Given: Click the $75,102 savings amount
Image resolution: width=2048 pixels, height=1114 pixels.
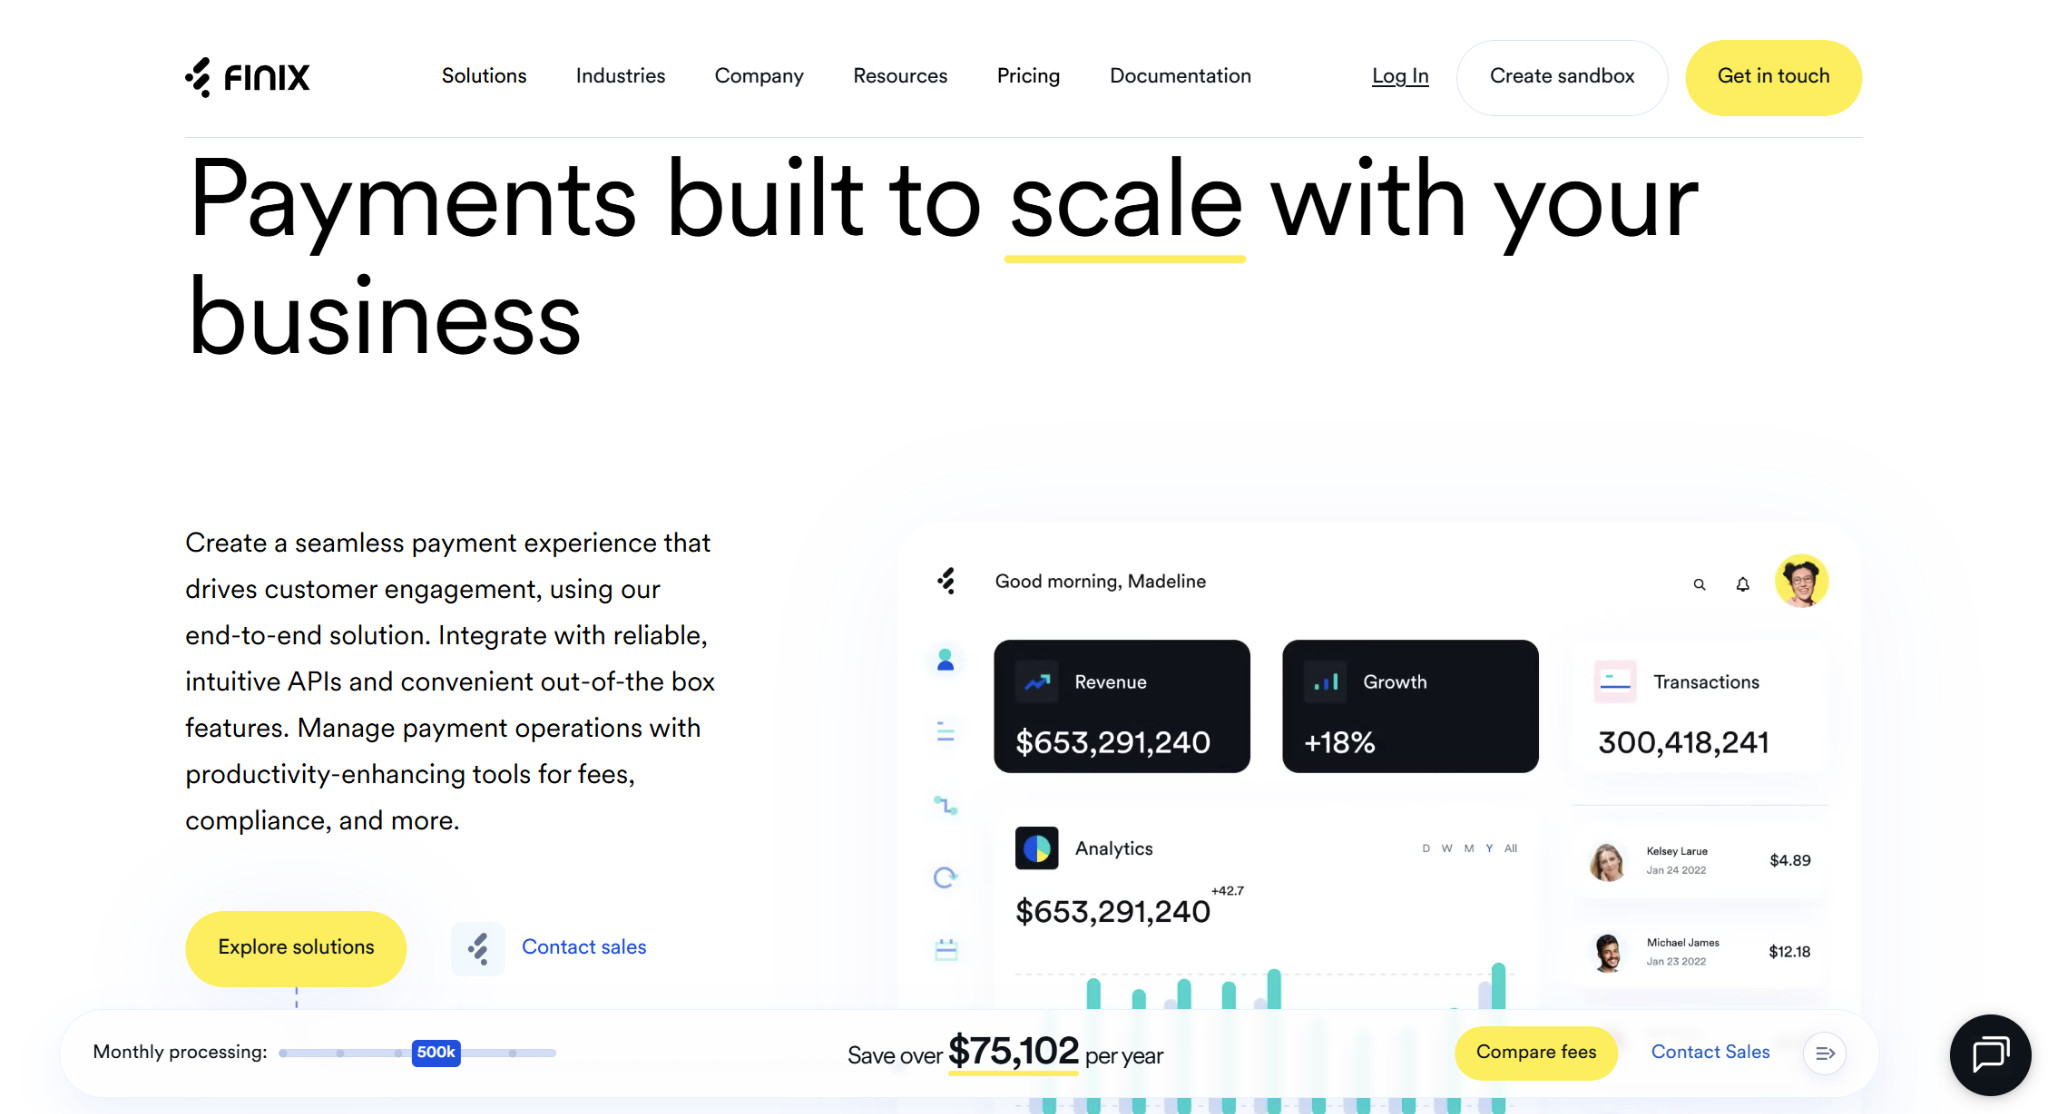Looking at the screenshot, I should coord(1013,1051).
